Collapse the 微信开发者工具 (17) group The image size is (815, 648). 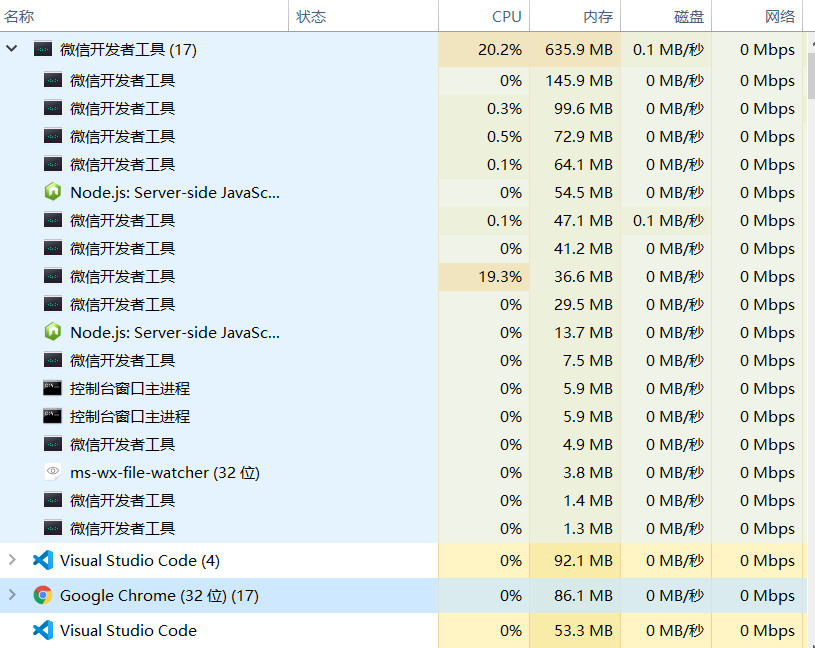(11, 49)
